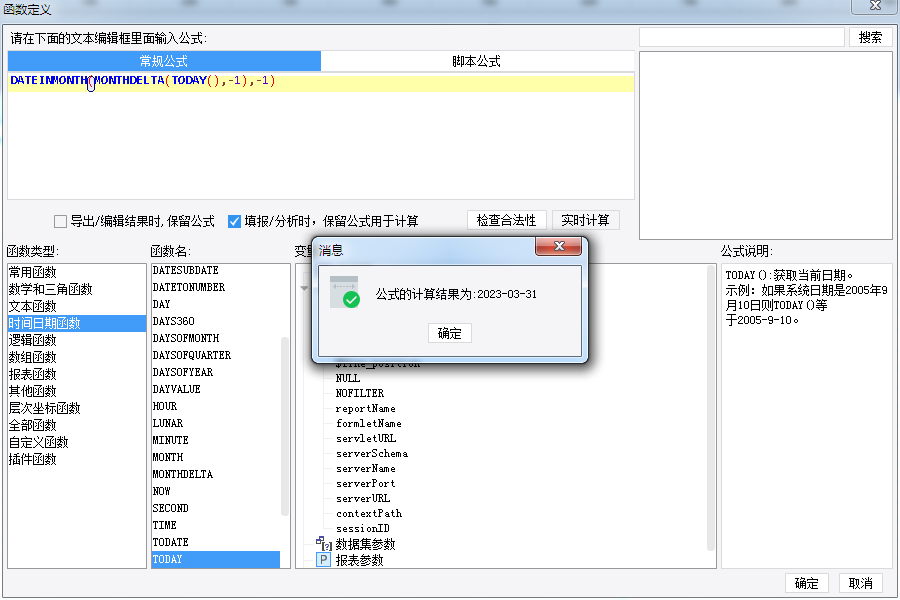Select 层次坐标函数 category

click(x=77, y=408)
